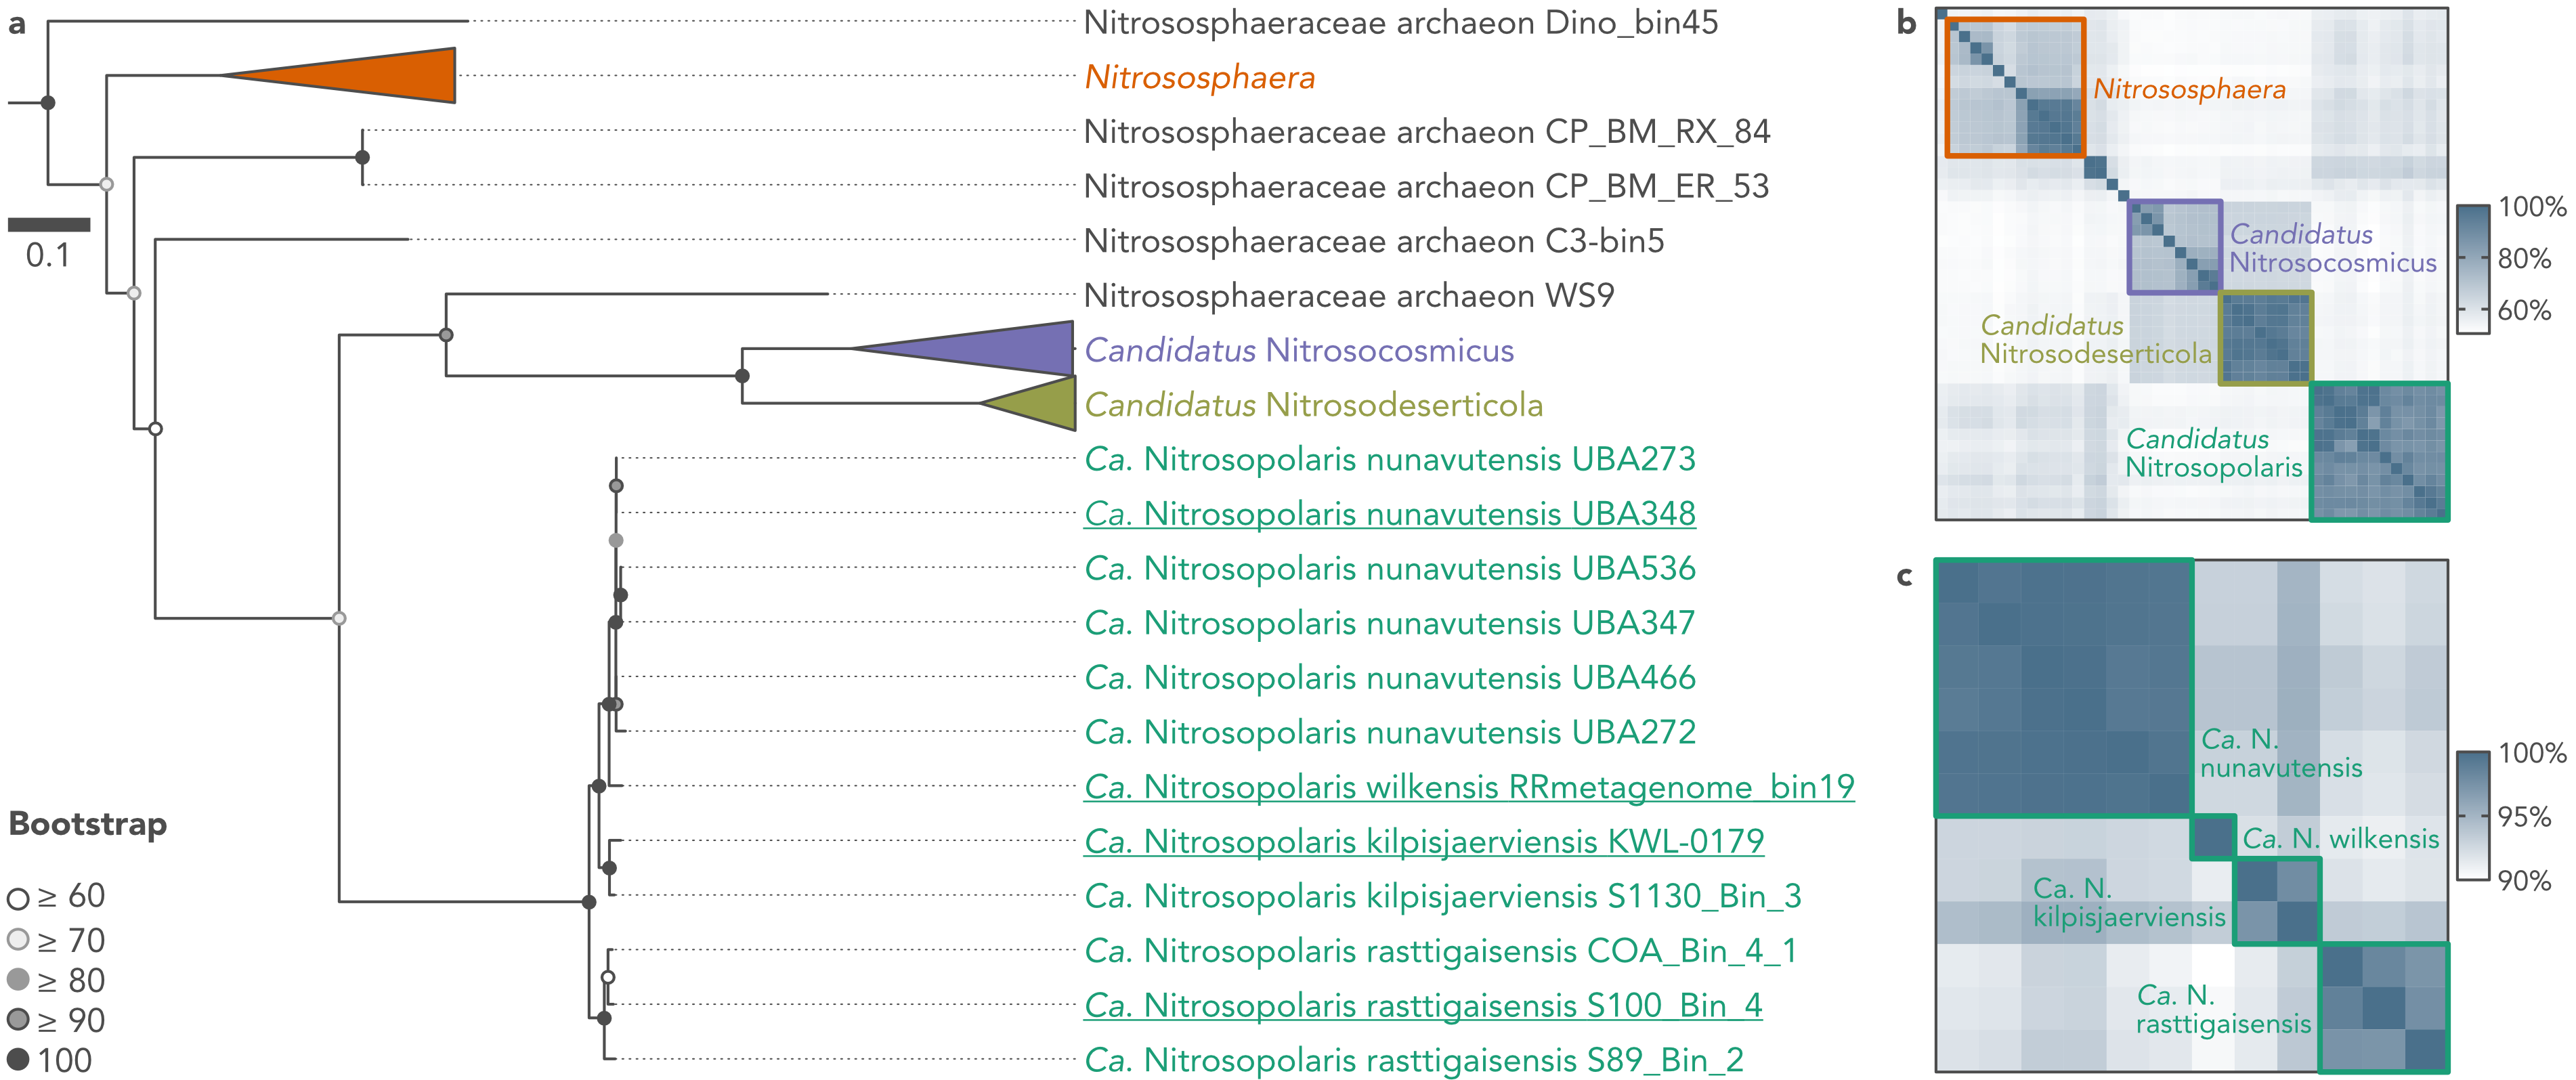The width and height of the screenshot is (2576, 1080).
Task: Click the panel b color scale bar
Action: point(2473,270)
